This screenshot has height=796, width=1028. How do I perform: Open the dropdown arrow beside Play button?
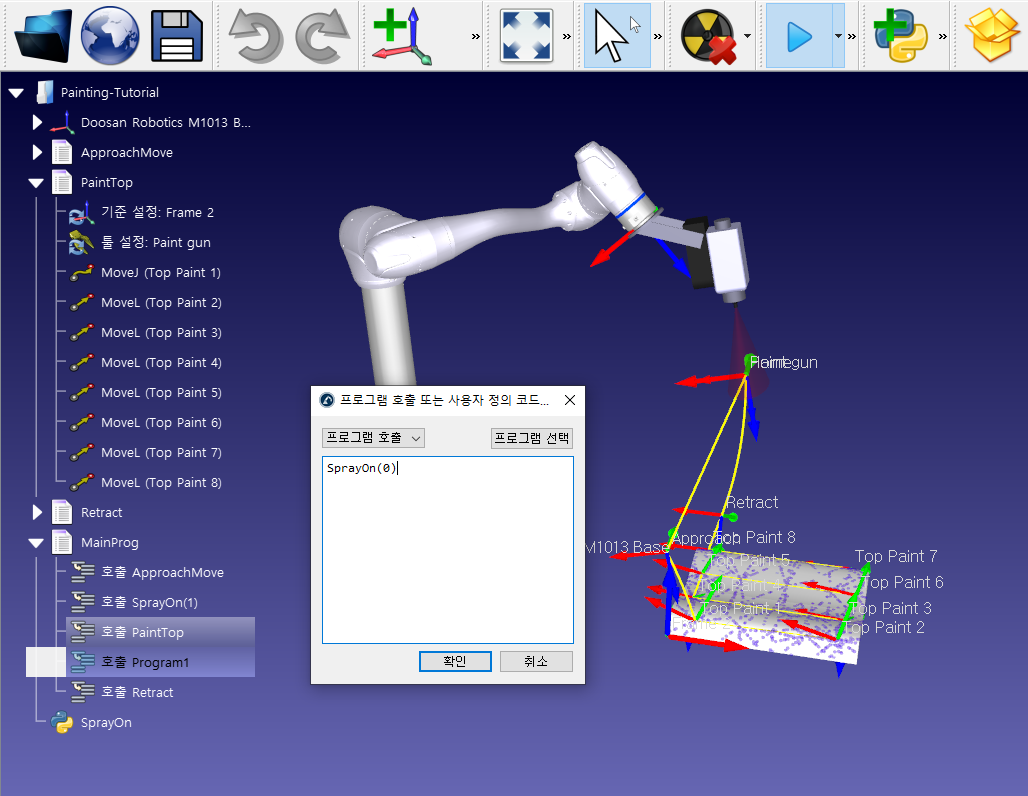(x=837, y=36)
